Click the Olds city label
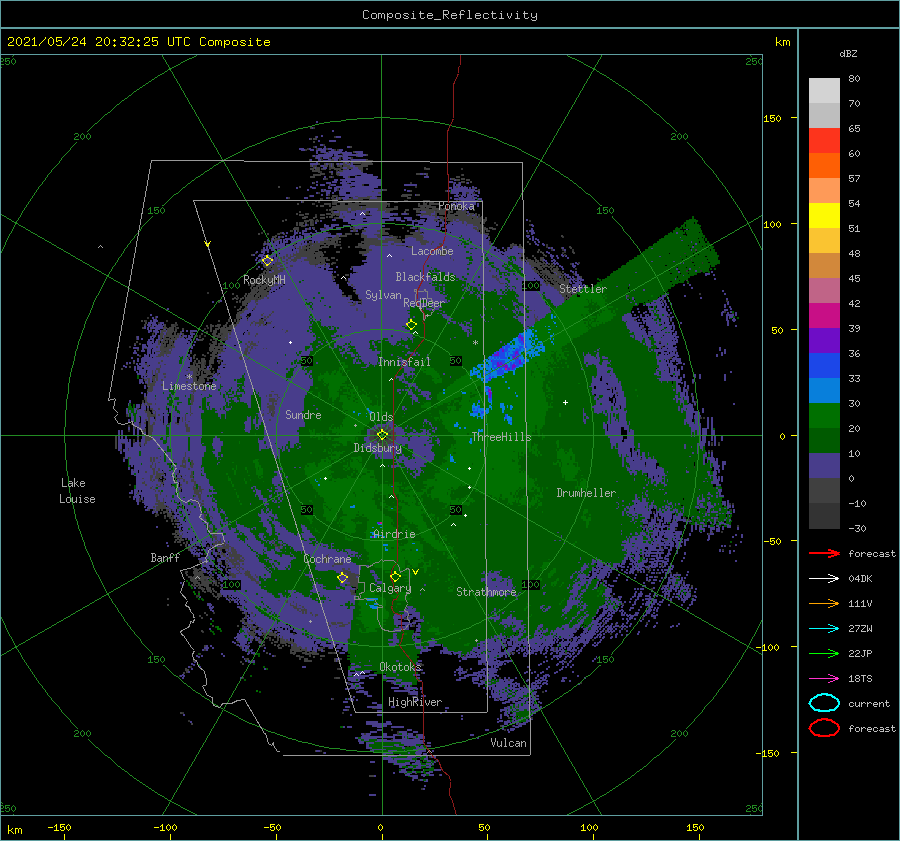The width and height of the screenshot is (900, 841). (381, 417)
